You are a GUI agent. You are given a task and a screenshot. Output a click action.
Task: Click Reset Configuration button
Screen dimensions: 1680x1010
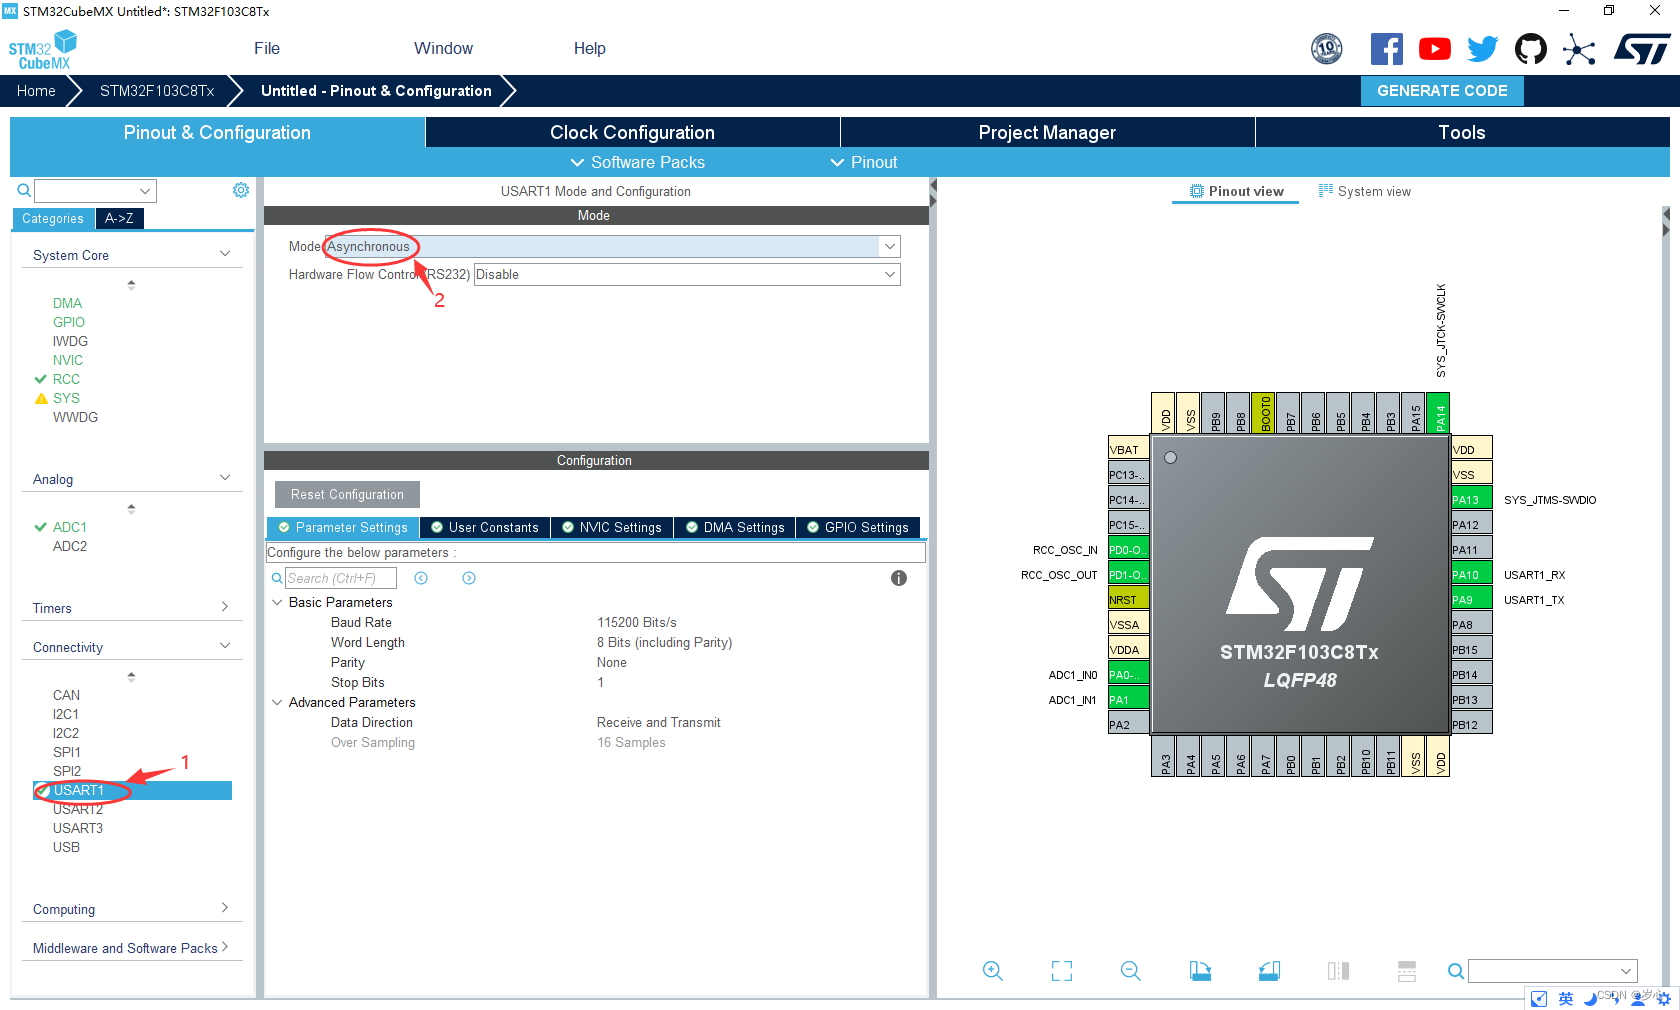(347, 494)
